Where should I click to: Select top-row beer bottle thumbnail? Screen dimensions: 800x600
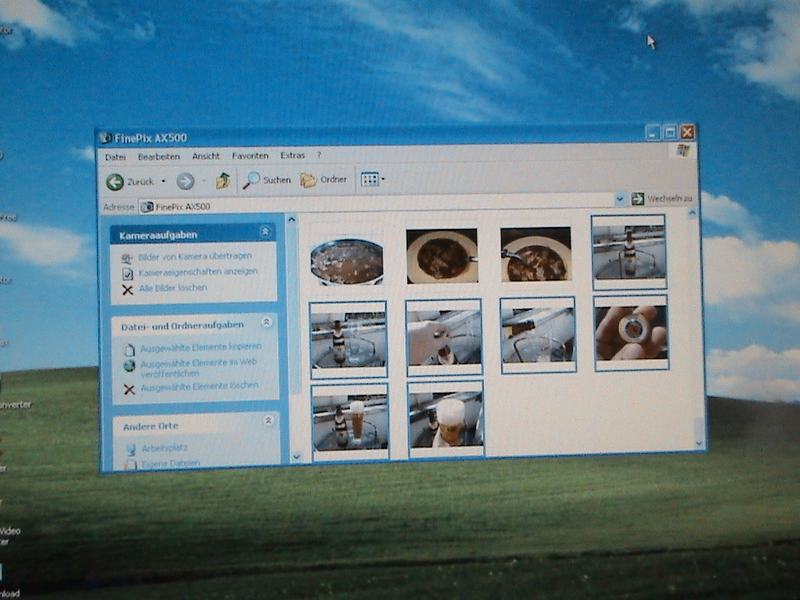click(629, 252)
